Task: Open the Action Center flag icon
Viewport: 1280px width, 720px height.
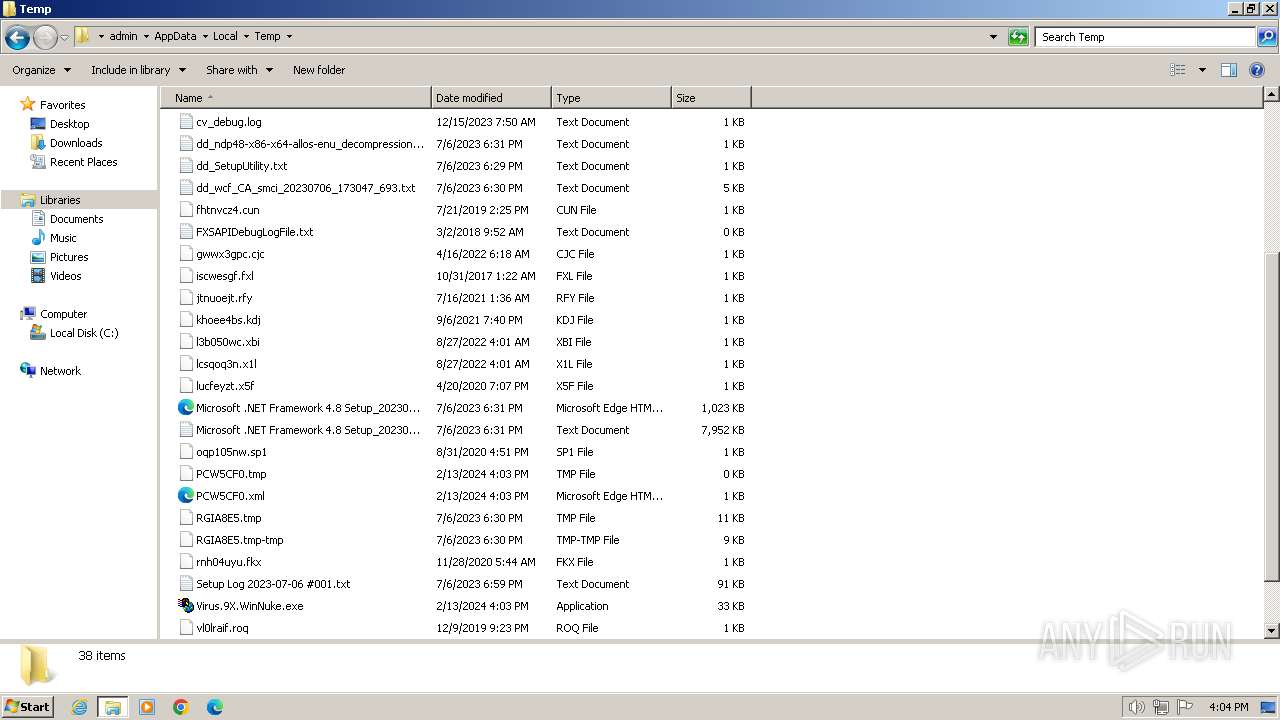Action: (1185, 707)
